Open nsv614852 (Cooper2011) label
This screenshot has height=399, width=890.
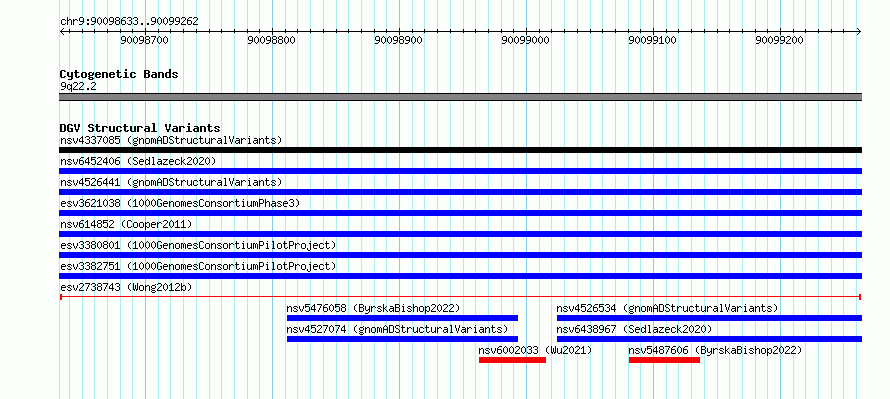point(126,224)
